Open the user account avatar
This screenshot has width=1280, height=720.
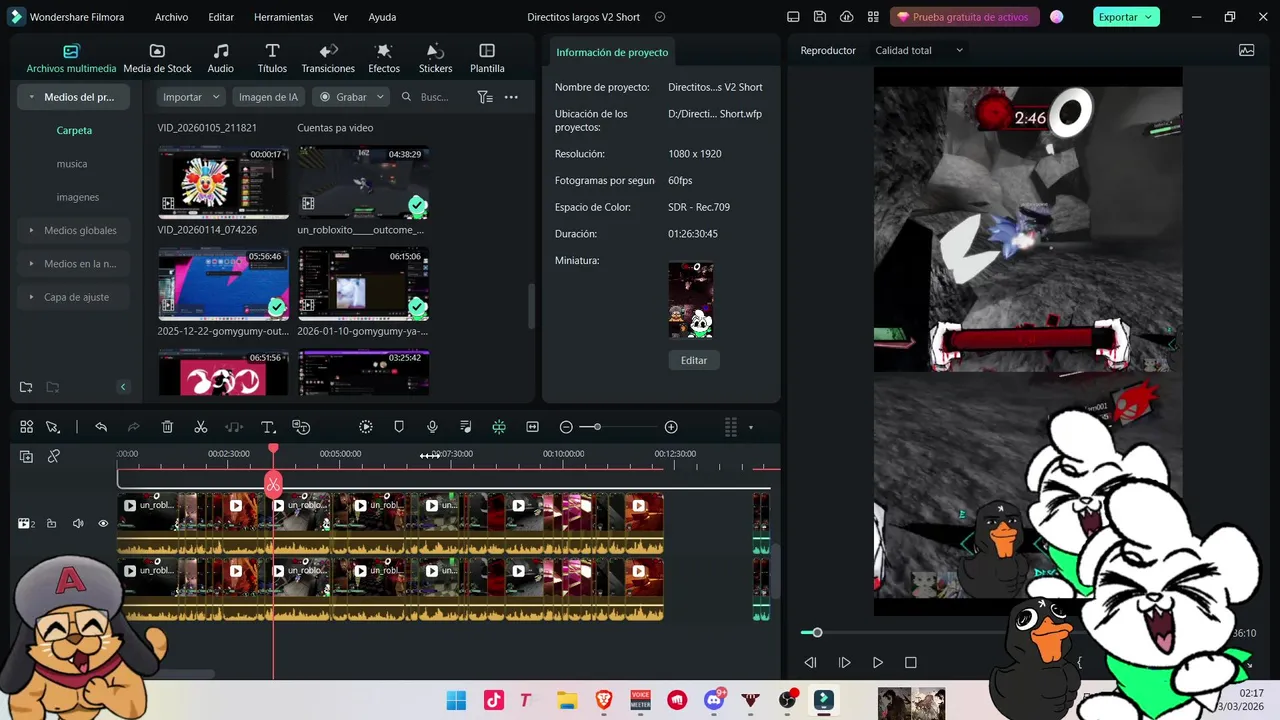coord(1056,17)
